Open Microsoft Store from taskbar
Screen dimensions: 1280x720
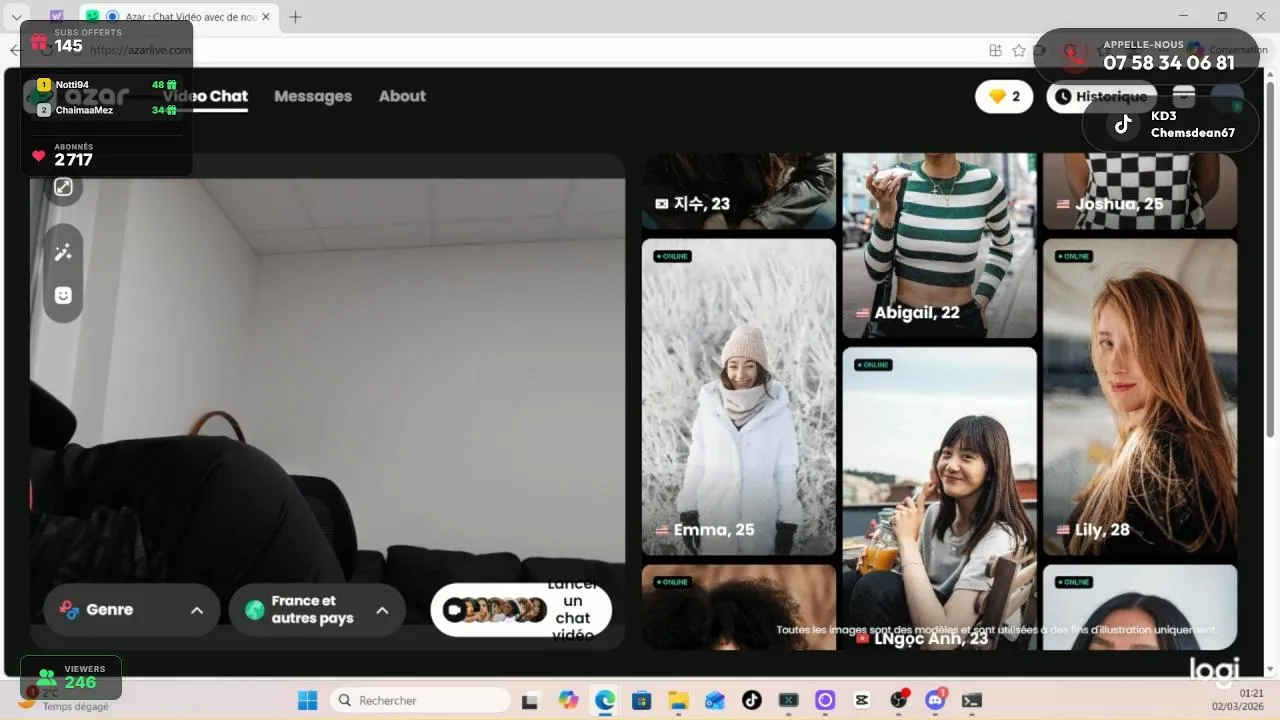[x=641, y=701]
